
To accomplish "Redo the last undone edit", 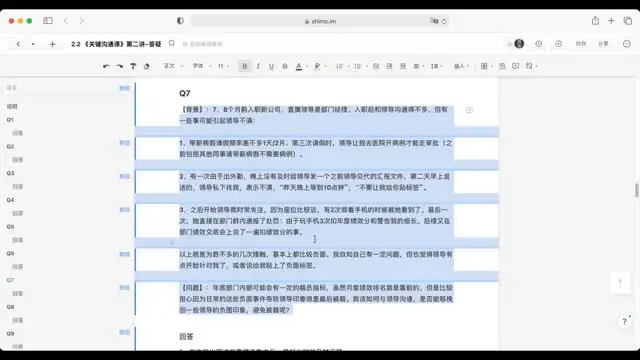I will click(120, 66).
